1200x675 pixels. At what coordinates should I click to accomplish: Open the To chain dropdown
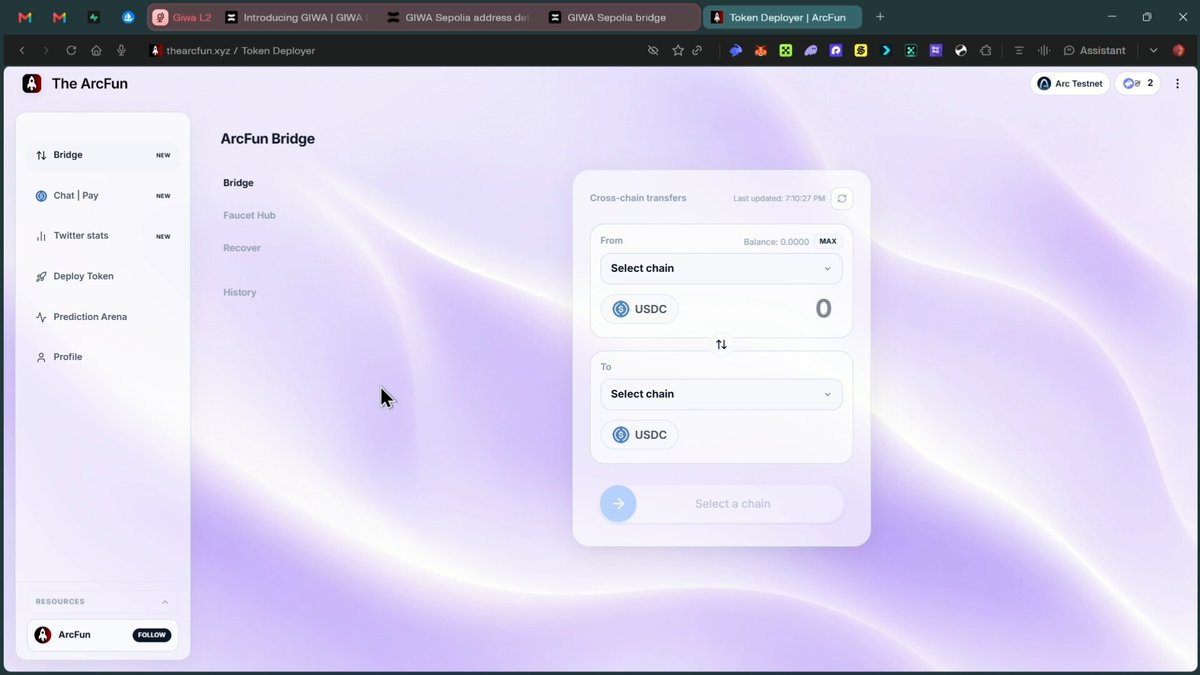pos(721,394)
